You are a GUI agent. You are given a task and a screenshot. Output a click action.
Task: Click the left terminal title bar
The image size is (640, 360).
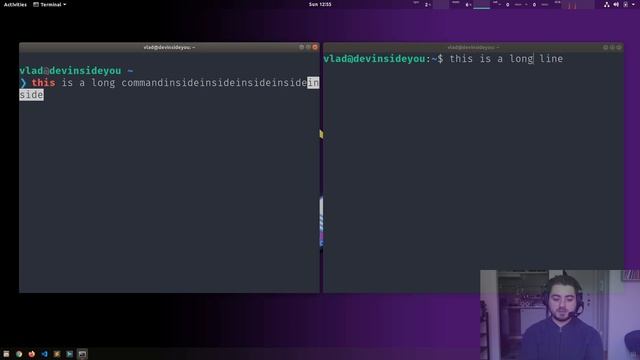click(x=169, y=47)
